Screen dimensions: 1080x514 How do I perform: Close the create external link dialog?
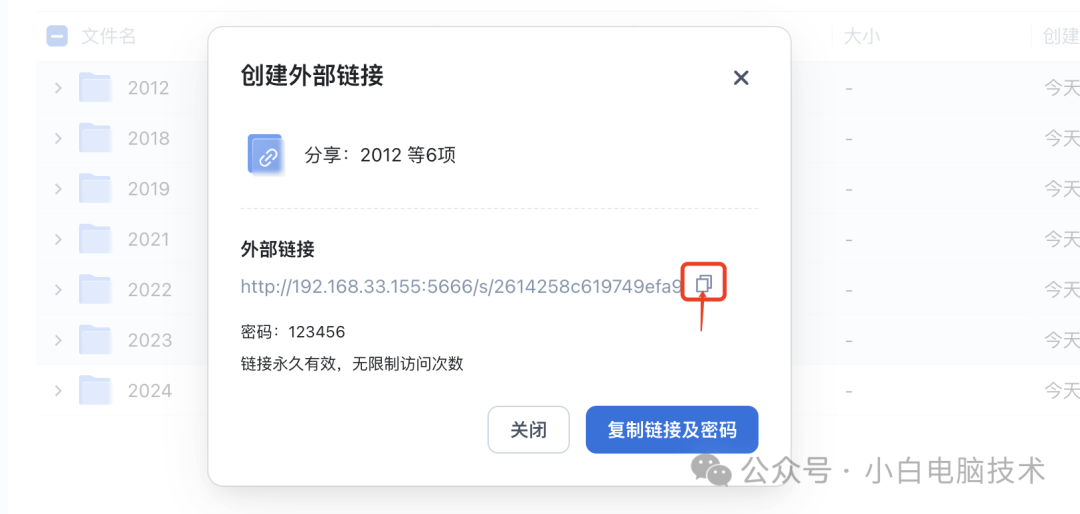click(x=740, y=77)
